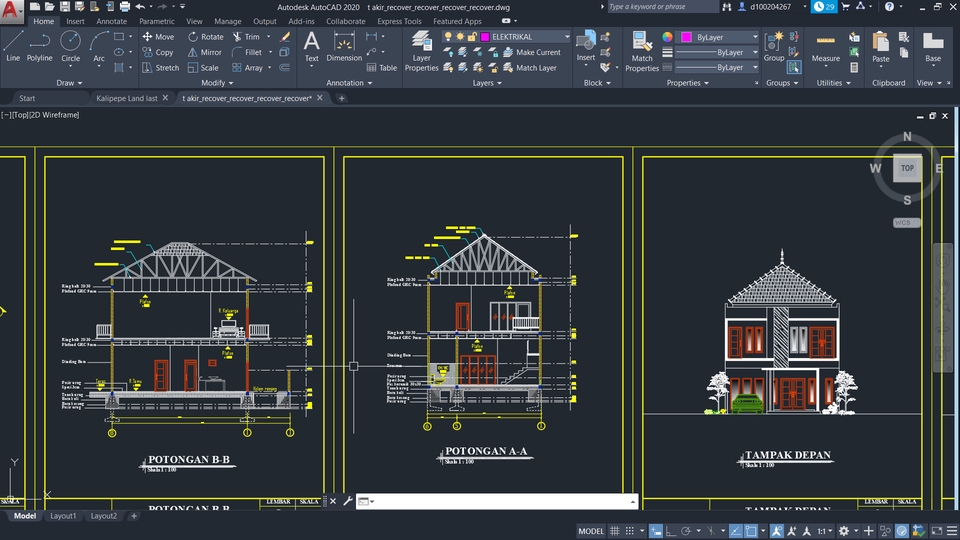Choose the Scale tool
The height and width of the screenshot is (540, 960).
point(203,68)
